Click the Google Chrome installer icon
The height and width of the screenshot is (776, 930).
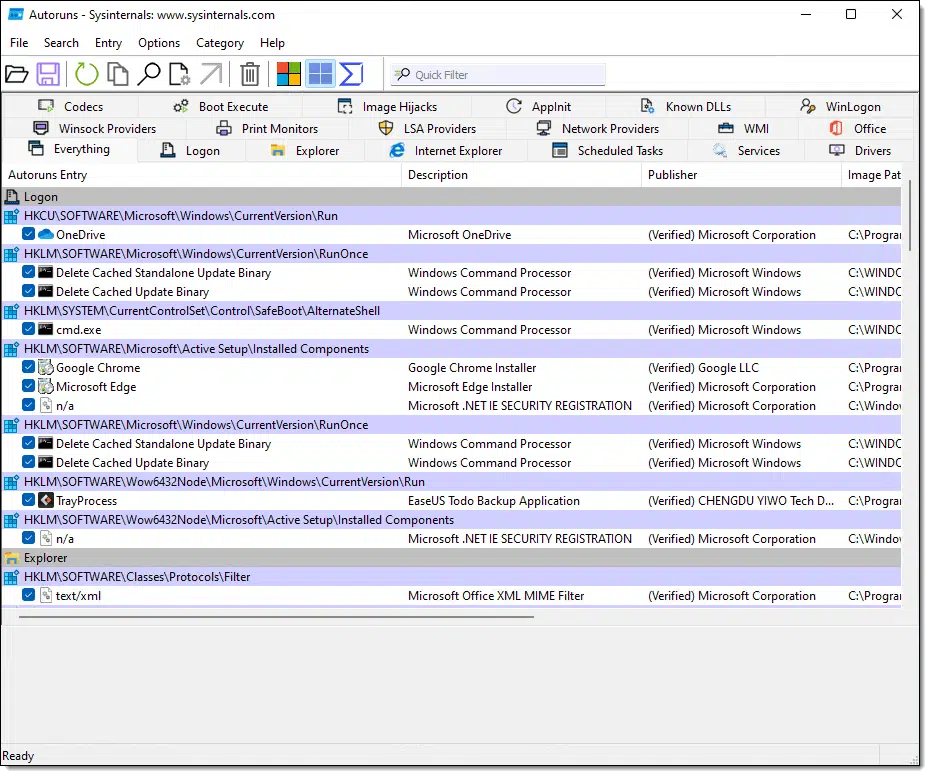(46, 367)
